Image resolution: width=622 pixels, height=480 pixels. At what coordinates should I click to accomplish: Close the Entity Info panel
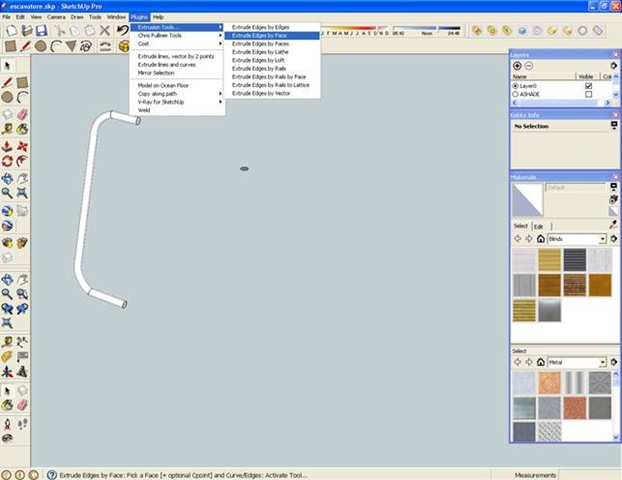(x=616, y=115)
